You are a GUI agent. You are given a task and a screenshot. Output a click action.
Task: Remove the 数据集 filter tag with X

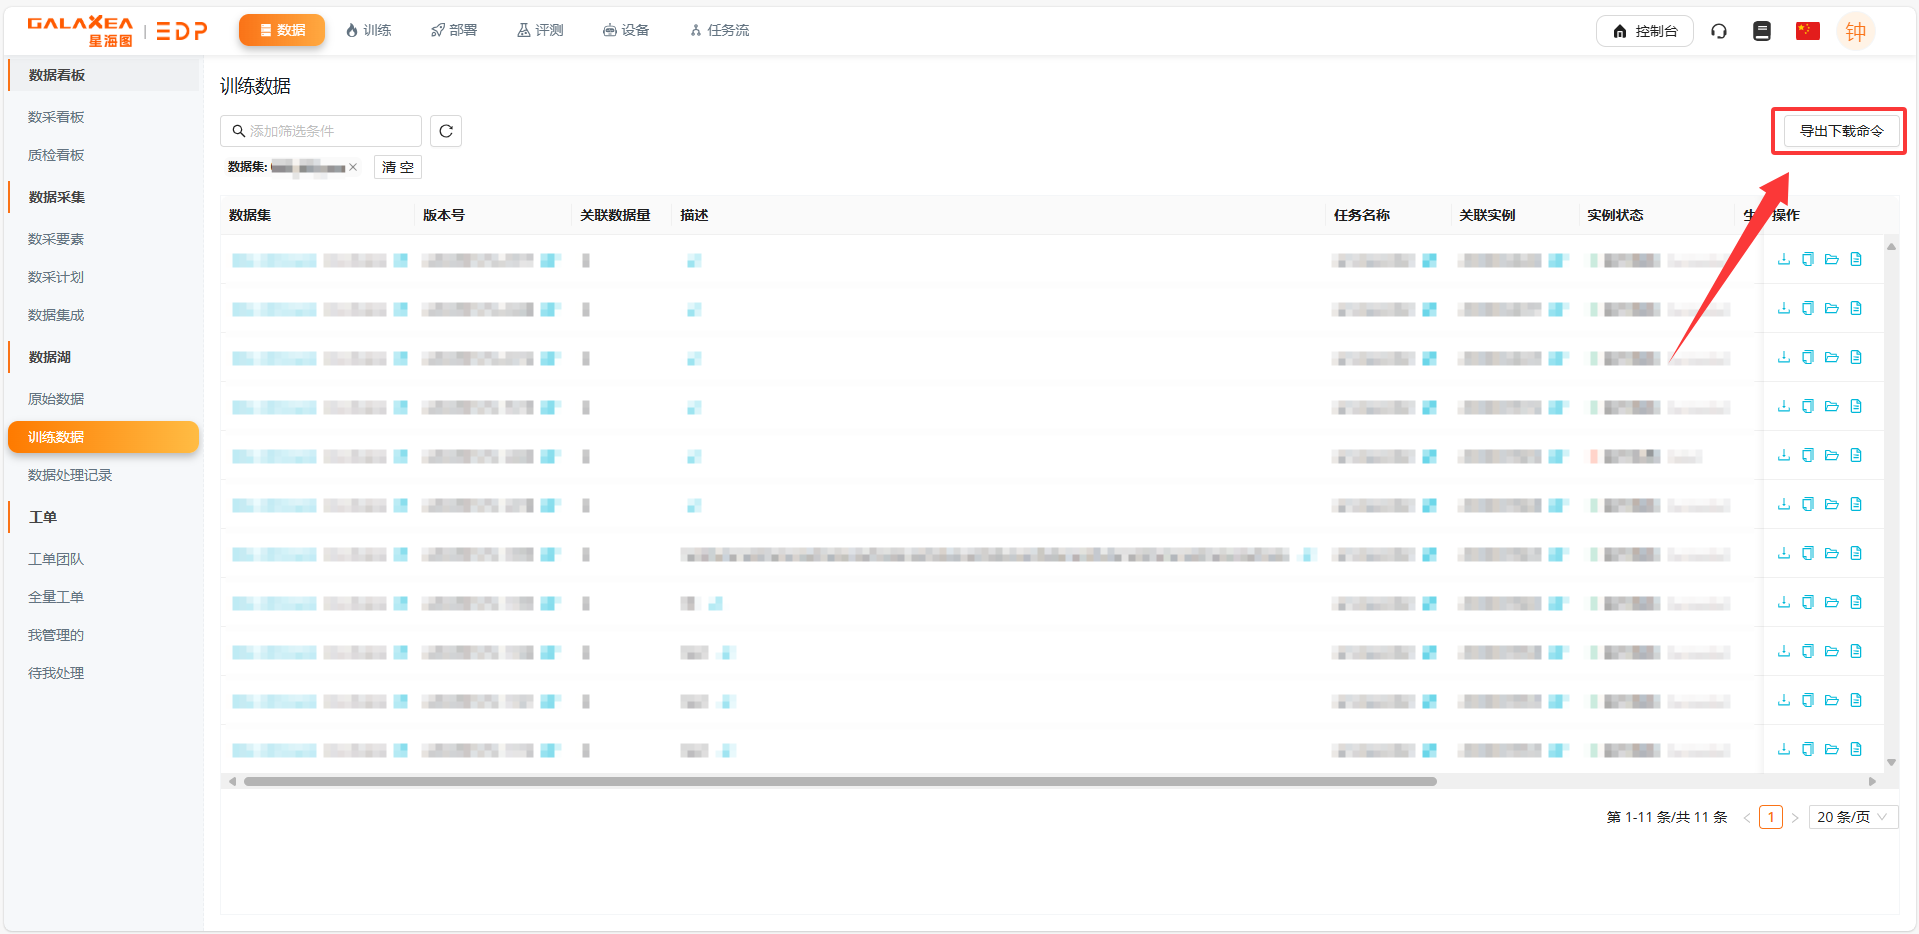[353, 168]
